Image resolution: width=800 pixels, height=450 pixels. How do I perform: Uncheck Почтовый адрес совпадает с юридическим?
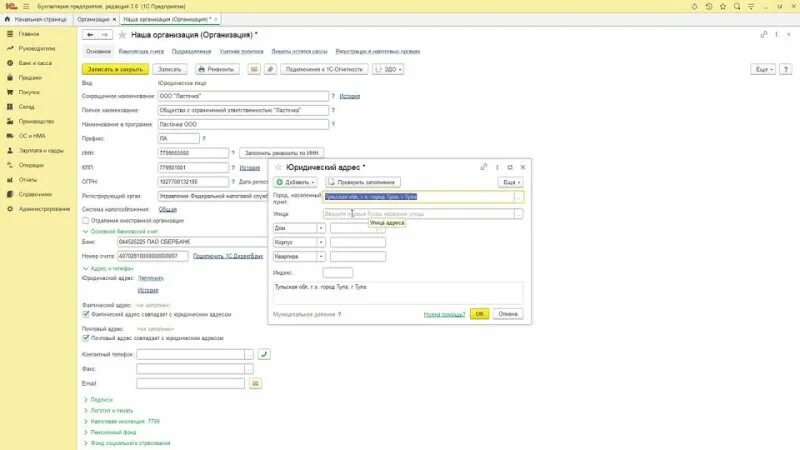click(x=86, y=338)
